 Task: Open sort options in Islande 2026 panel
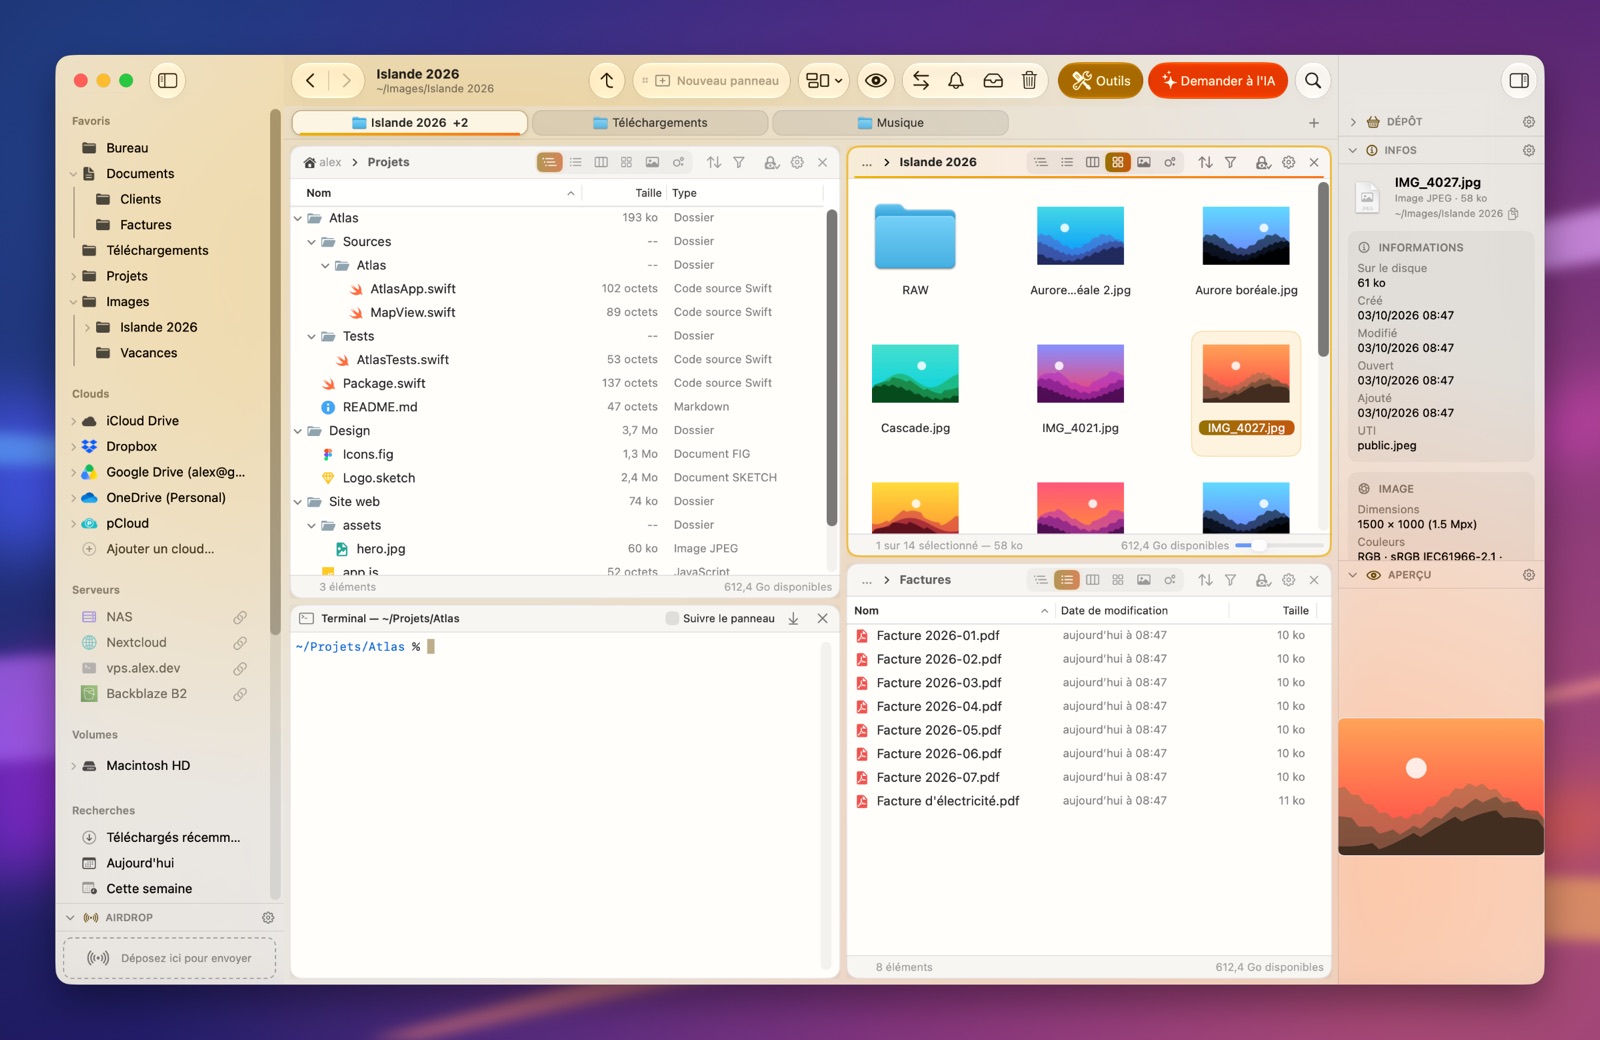(x=1205, y=162)
